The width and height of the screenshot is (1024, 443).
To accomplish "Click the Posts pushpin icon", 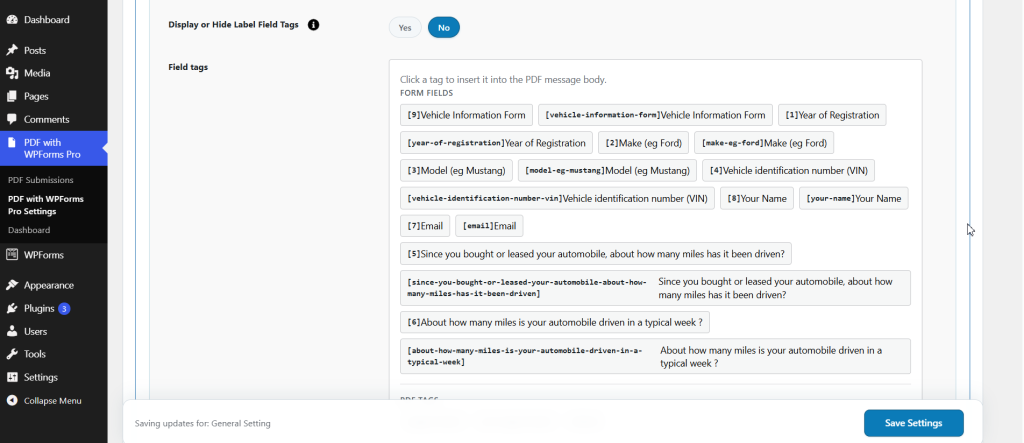I will coord(12,50).
